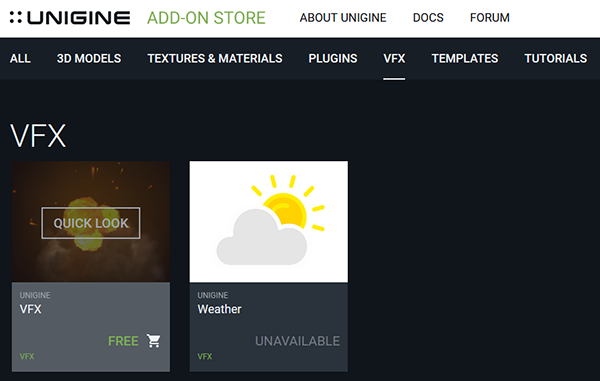Image resolution: width=600 pixels, height=381 pixels.
Task: Click the Weather product title
Action: click(219, 309)
